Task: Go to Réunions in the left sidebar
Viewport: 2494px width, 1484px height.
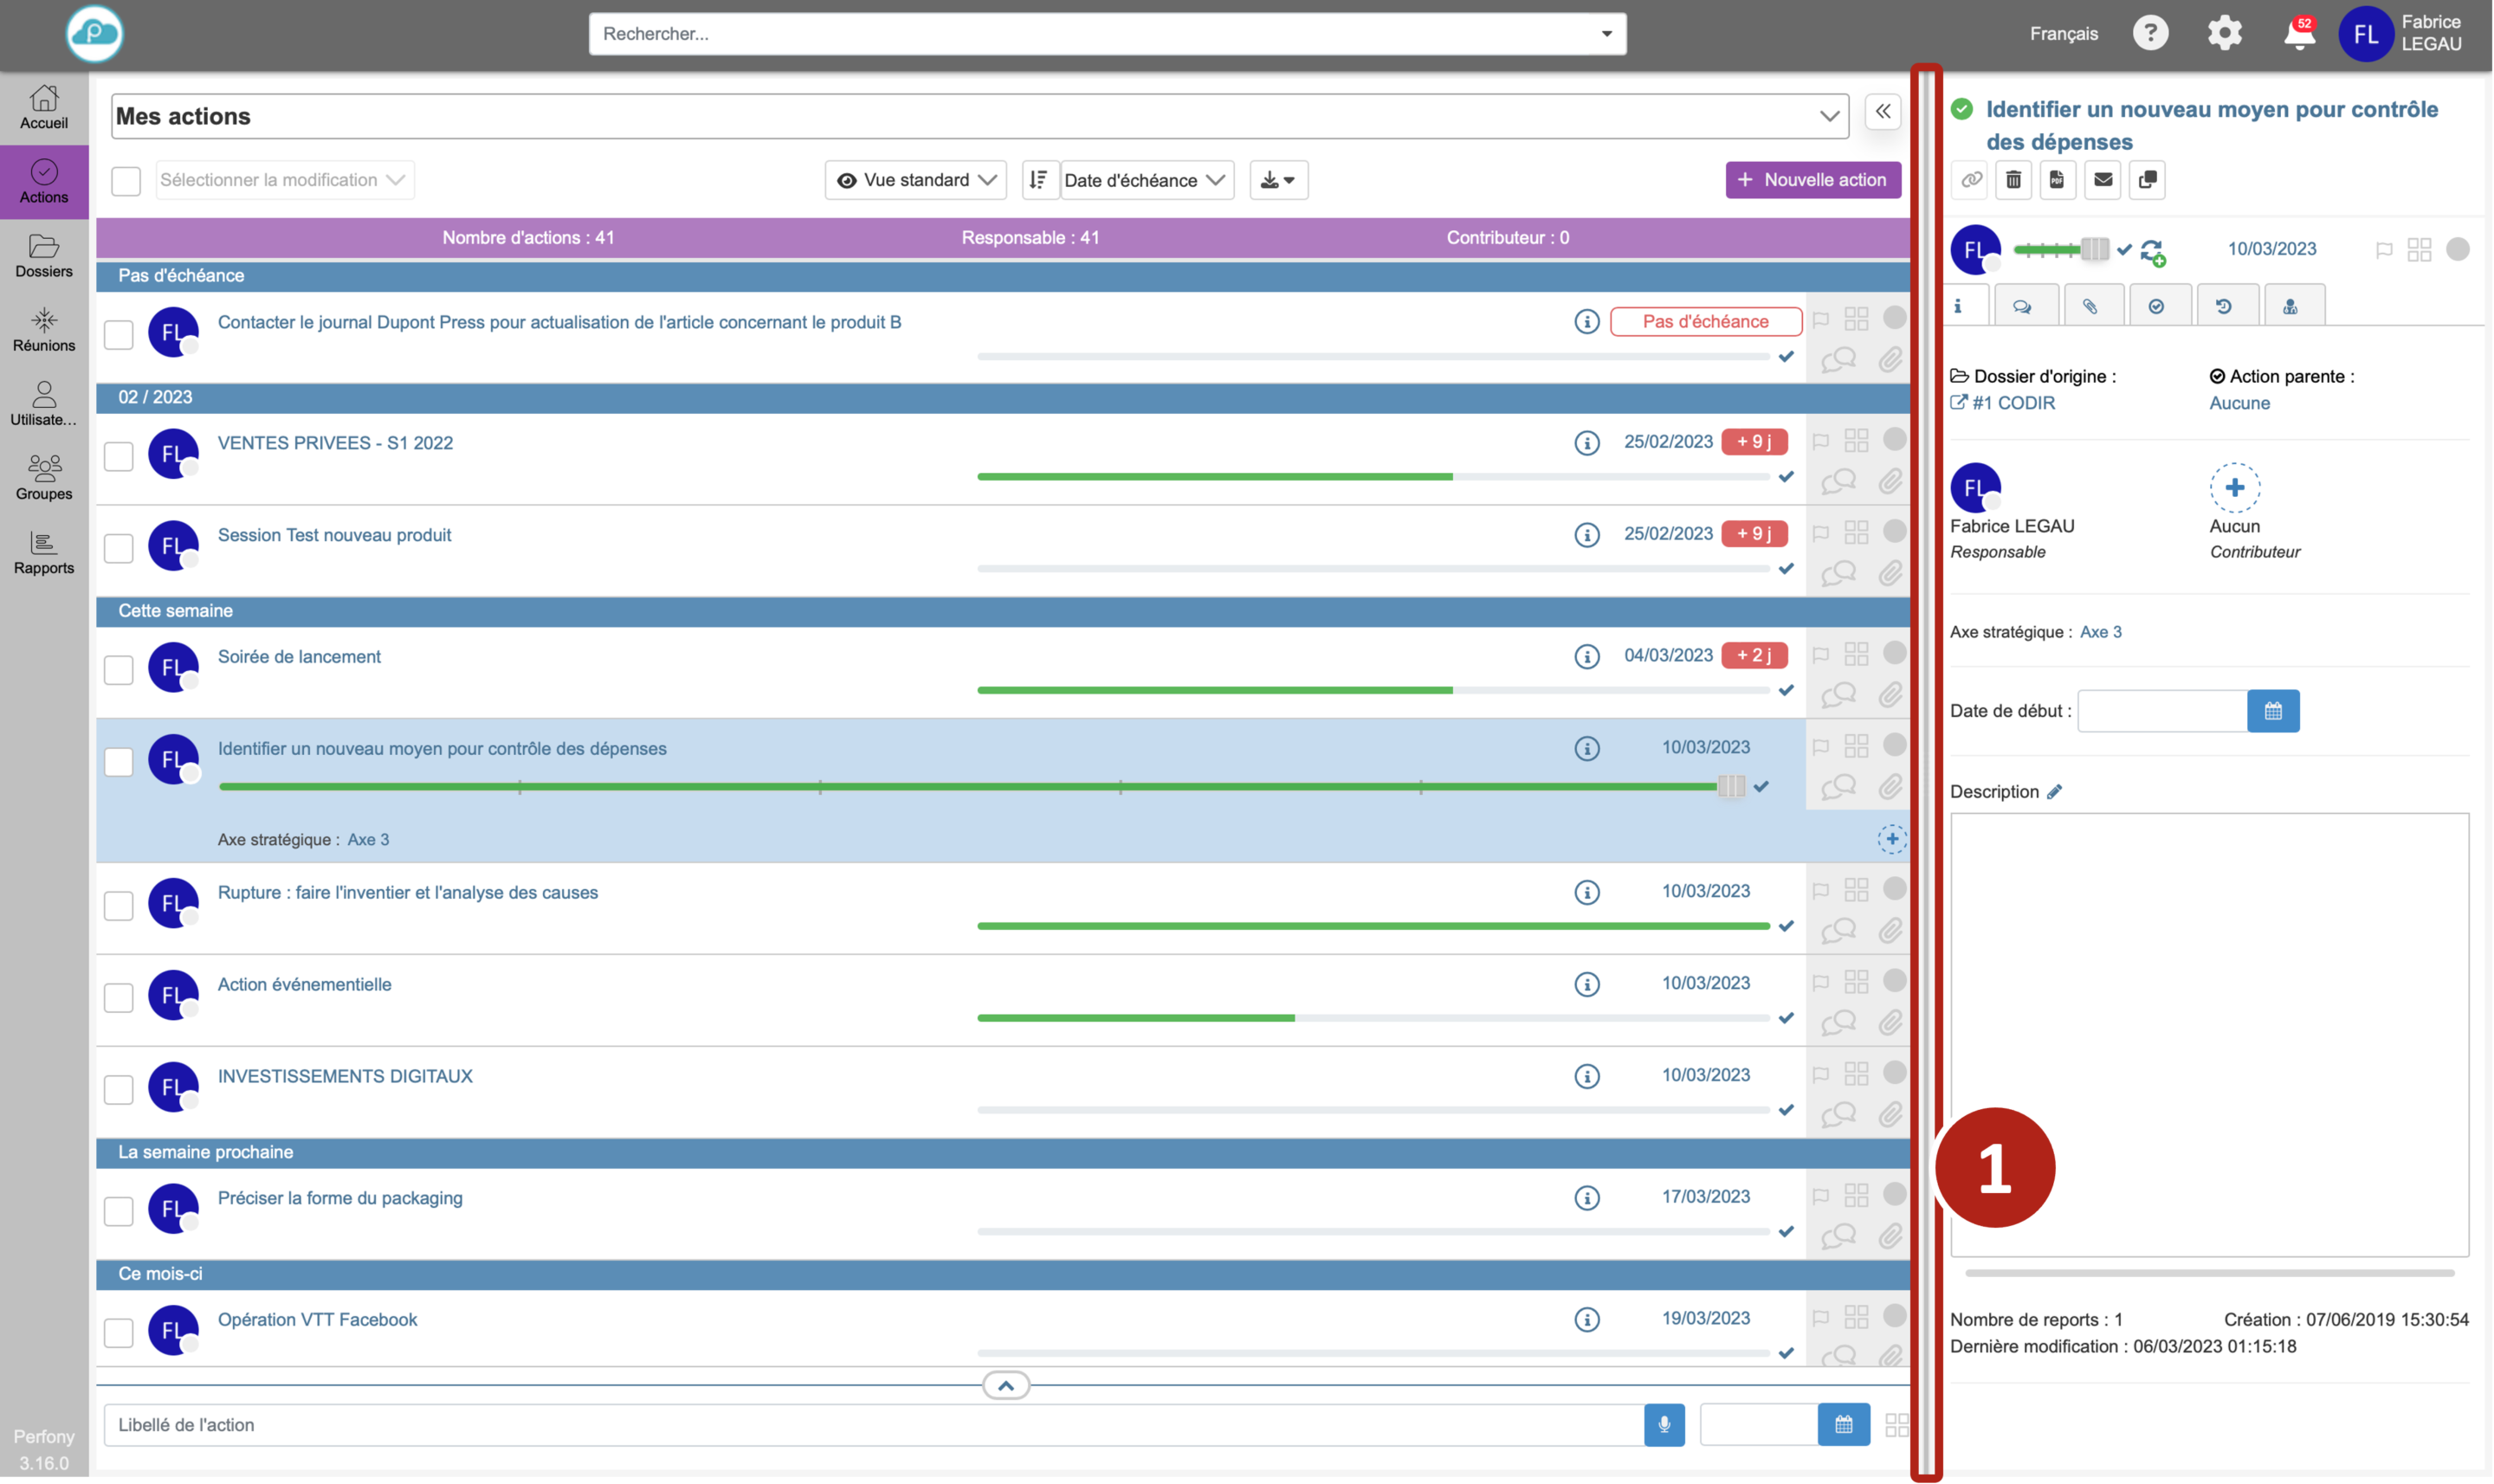Action: point(44,330)
